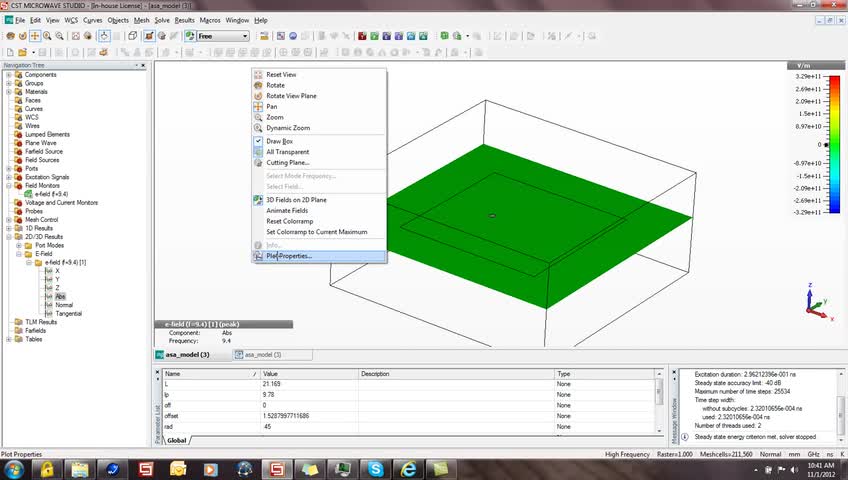
Task: Open the Windows Start button
Action: 14,469
